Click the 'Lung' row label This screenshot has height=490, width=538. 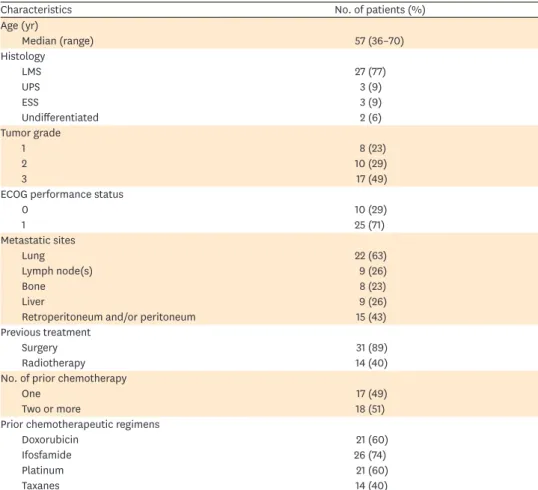click(33, 256)
